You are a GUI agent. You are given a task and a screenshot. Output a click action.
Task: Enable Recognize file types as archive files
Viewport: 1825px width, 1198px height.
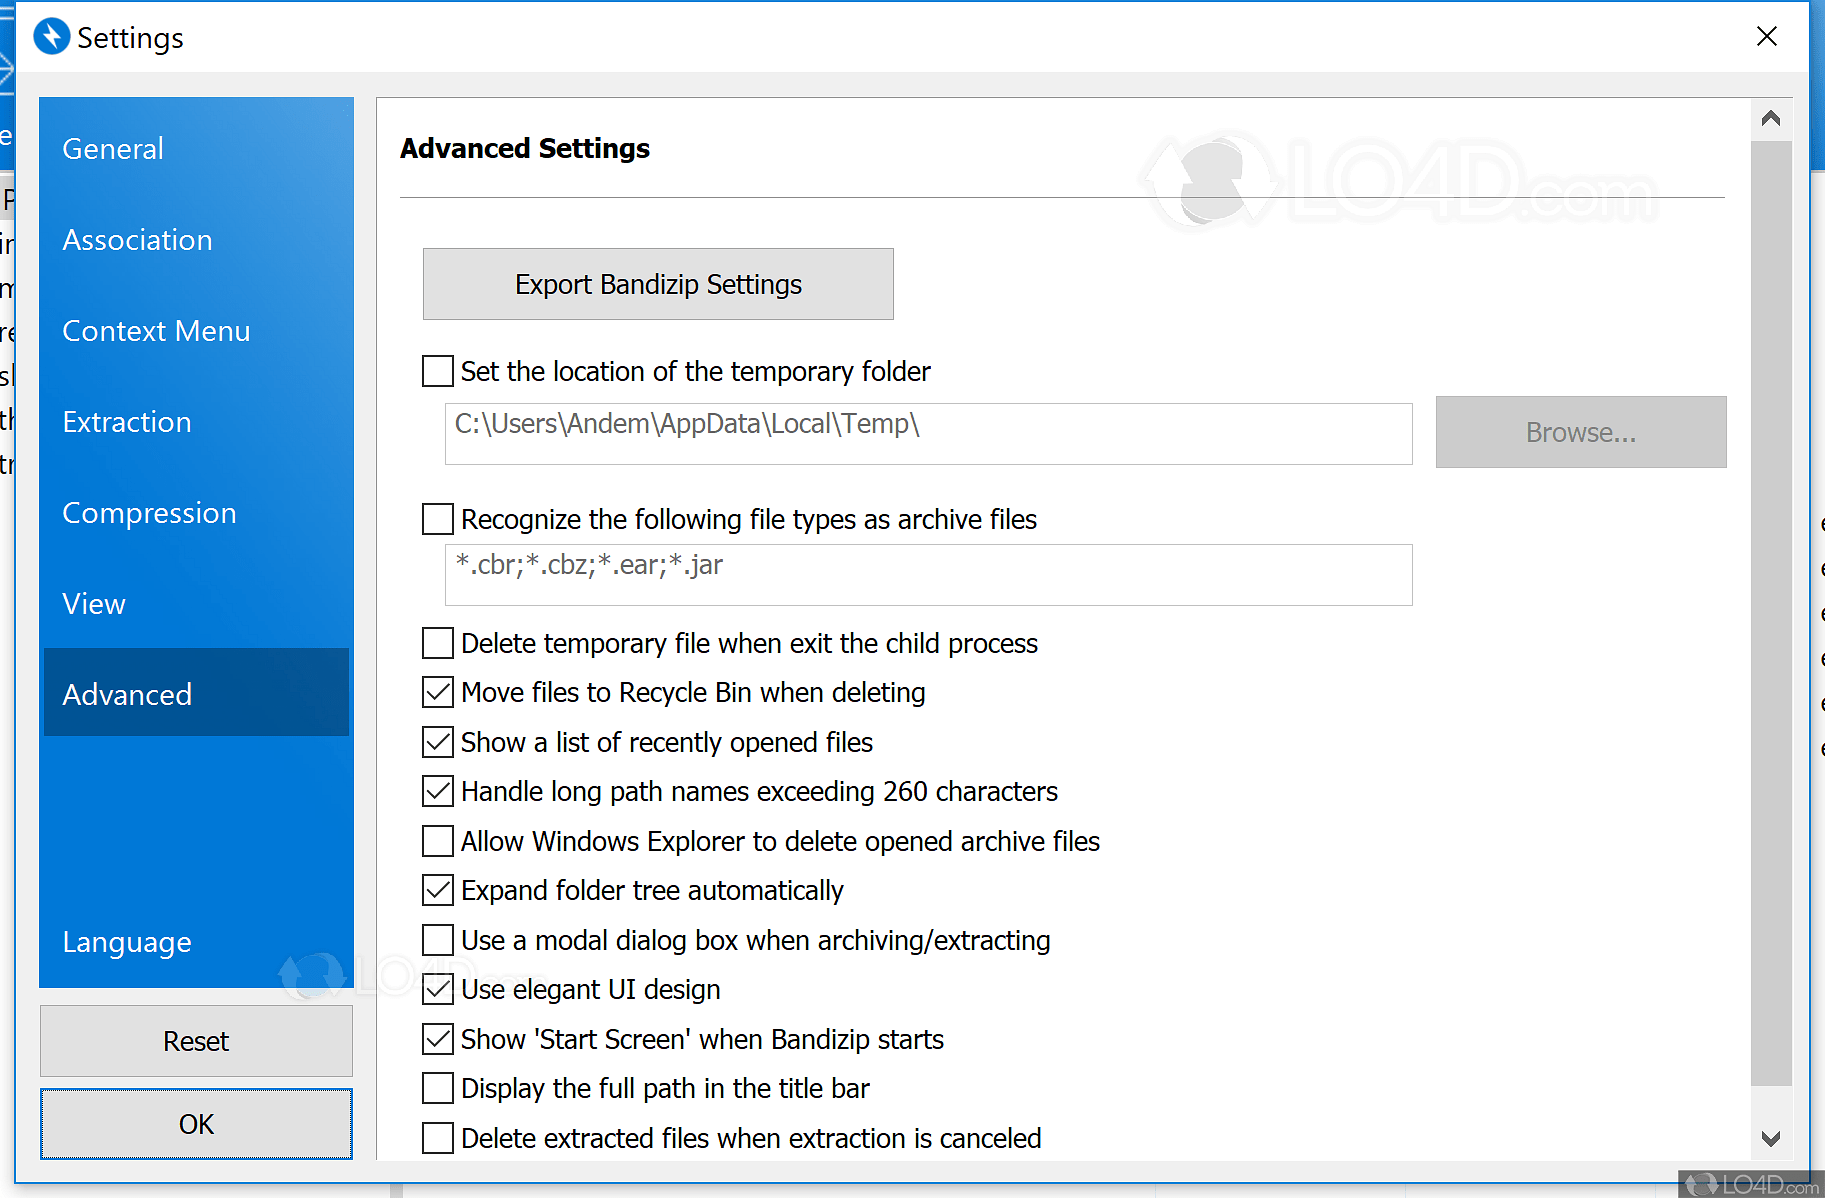(x=438, y=519)
